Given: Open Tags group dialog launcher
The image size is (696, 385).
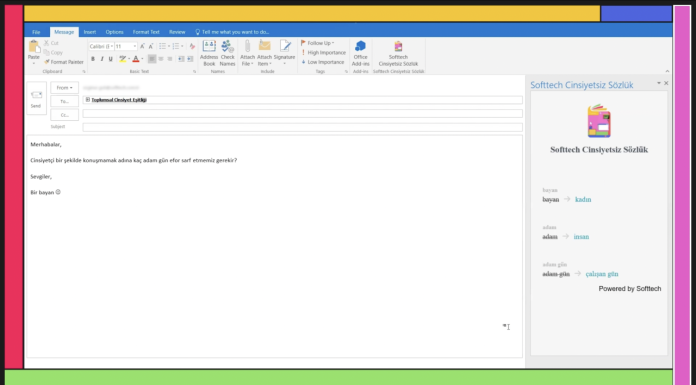Looking at the screenshot, I should pyautogui.click(x=346, y=71).
